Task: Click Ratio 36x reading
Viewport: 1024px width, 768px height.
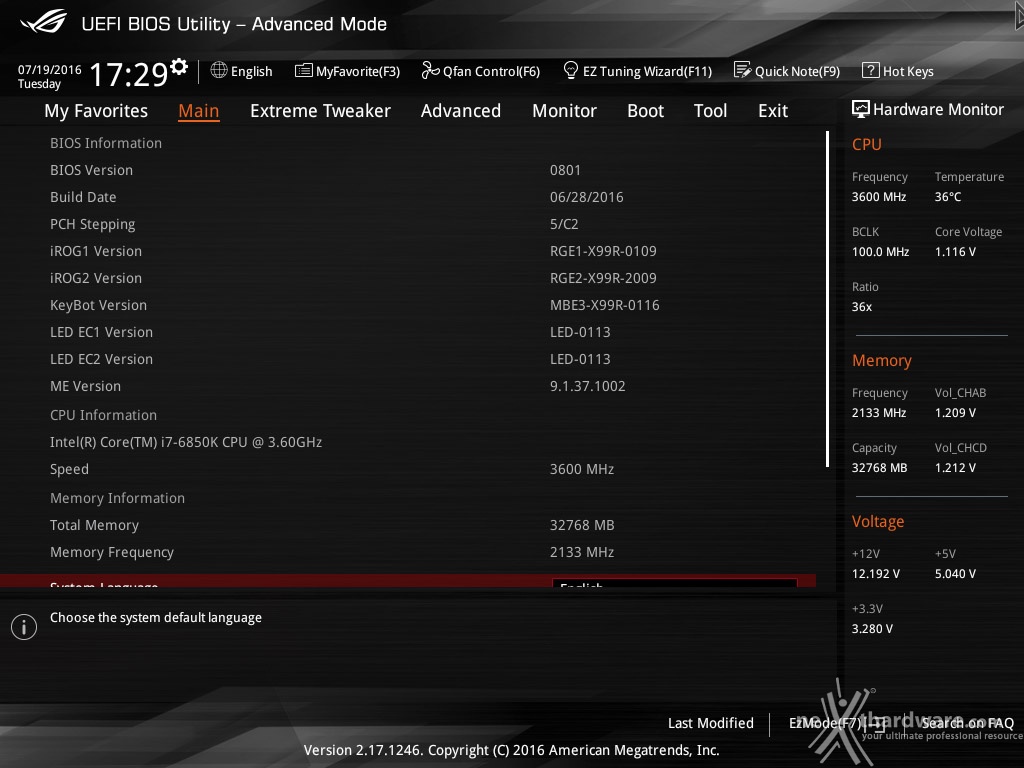Action: pyautogui.click(x=861, y=306)
